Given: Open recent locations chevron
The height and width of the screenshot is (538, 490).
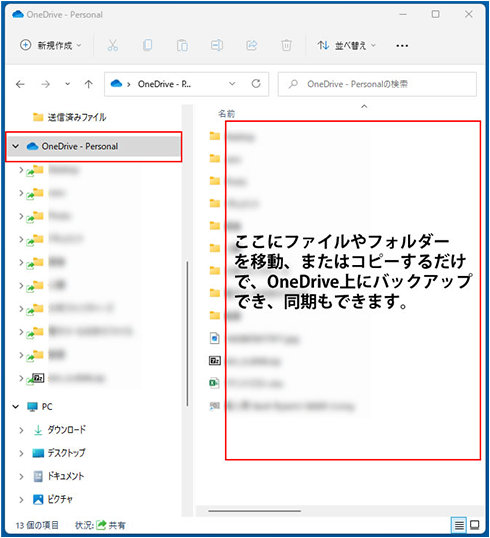Looking at the screenshot, I should tap(68, 84).
